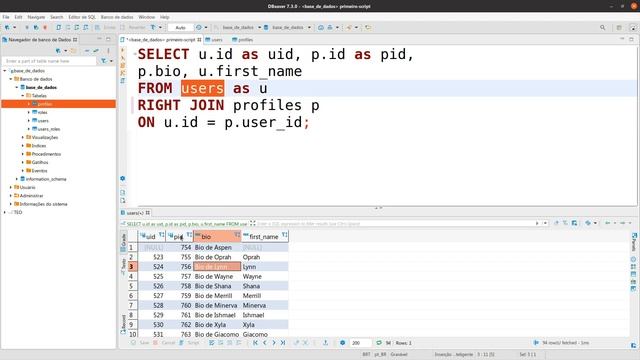The height and width of the screenshot is (360, 640).
Task: Collapse the Tabelas folder
Action: pyautogui.click(x=23, y=96)
